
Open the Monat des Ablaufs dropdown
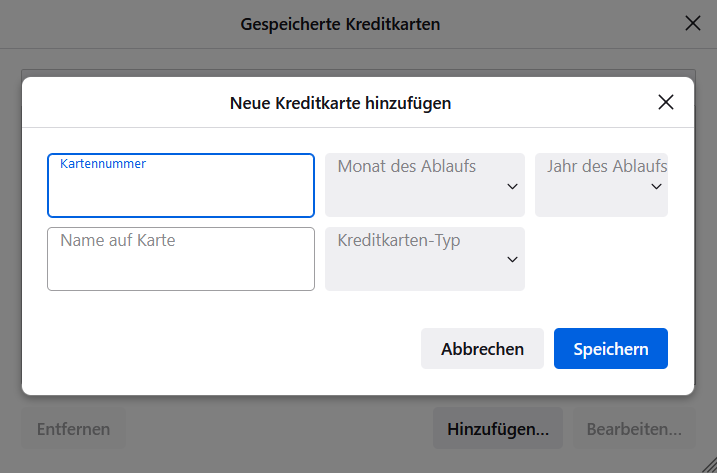pos(424,185)
